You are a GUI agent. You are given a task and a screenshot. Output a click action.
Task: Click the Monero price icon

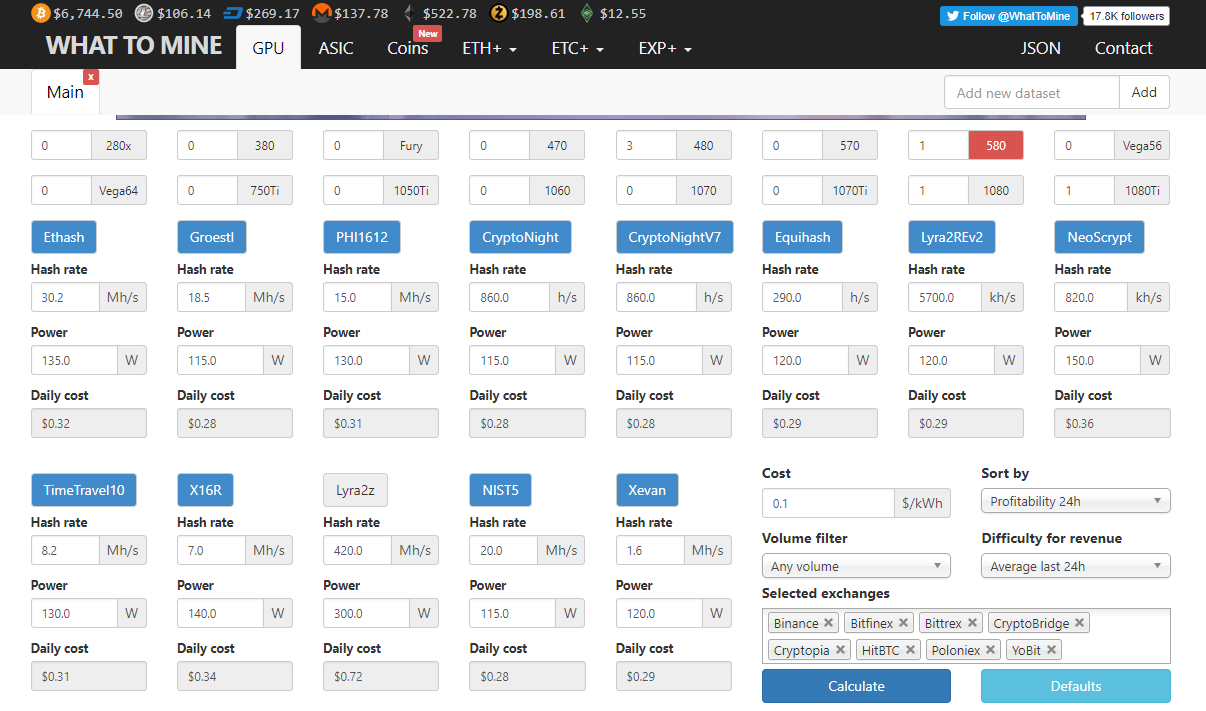(322, 13)
